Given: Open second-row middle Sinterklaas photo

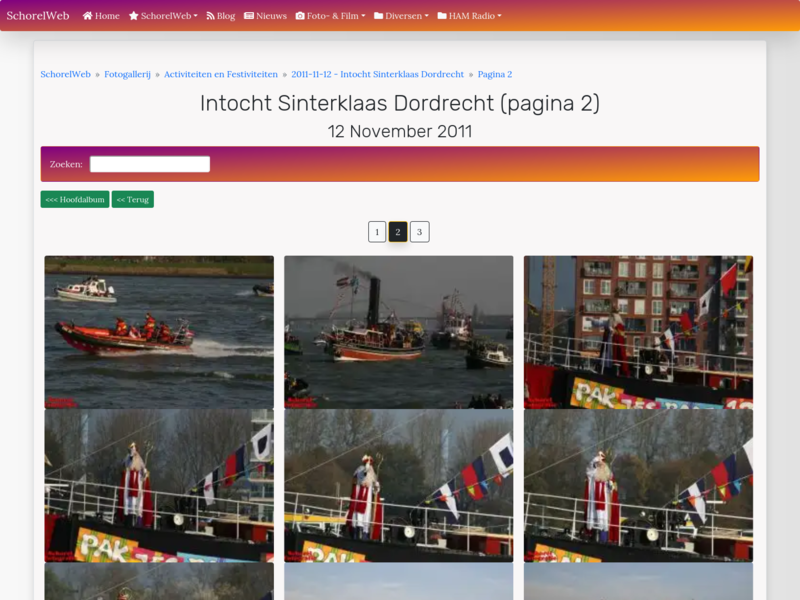Looking at the screenshot, I should pyautogui.click(x=399, y=486).
